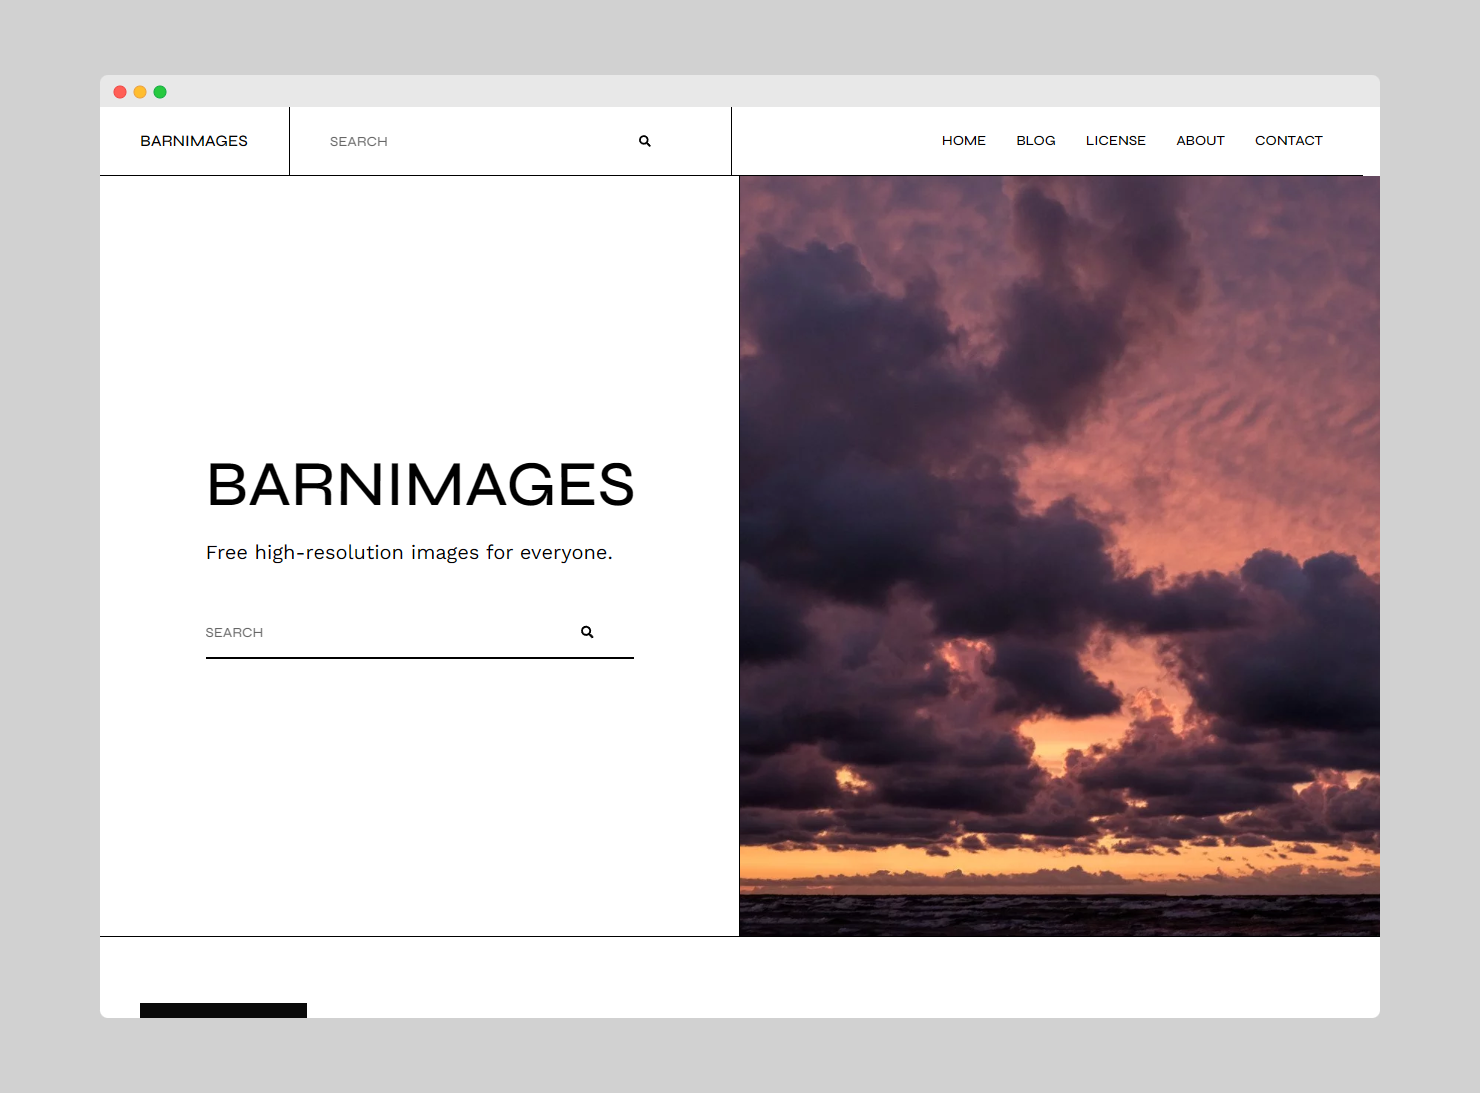
Task: Open the BLOG navigation link
Action: (x=1035, y=141)
